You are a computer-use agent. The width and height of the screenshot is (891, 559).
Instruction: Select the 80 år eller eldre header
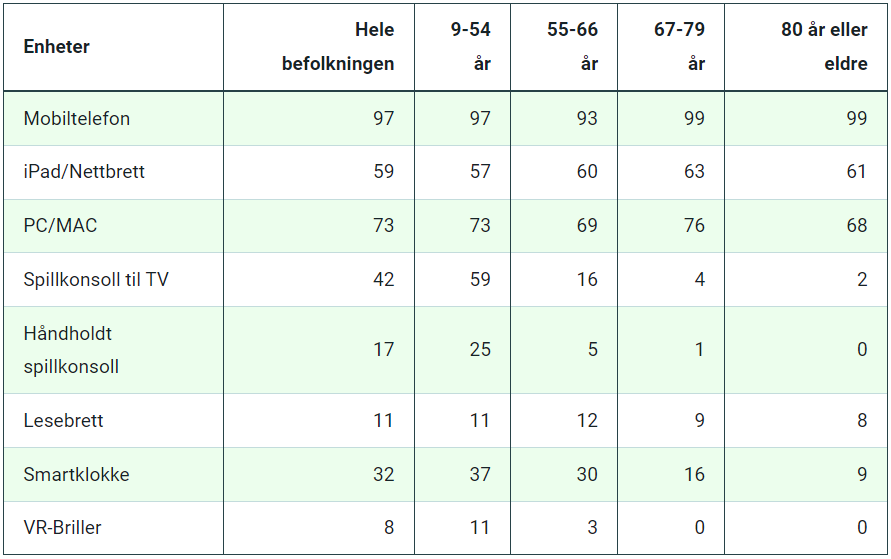click(x=824, y=47)
